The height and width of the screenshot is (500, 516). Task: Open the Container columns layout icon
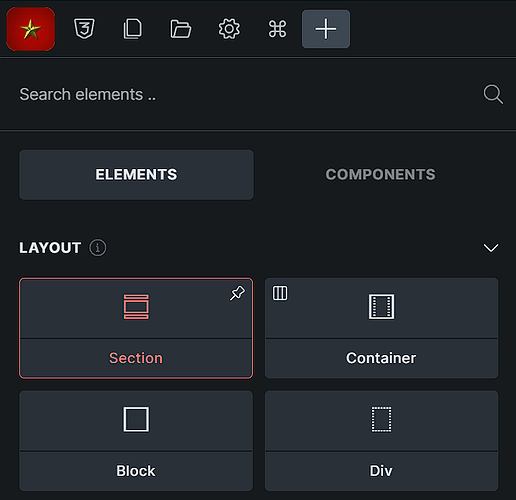(x=280, y=293)
